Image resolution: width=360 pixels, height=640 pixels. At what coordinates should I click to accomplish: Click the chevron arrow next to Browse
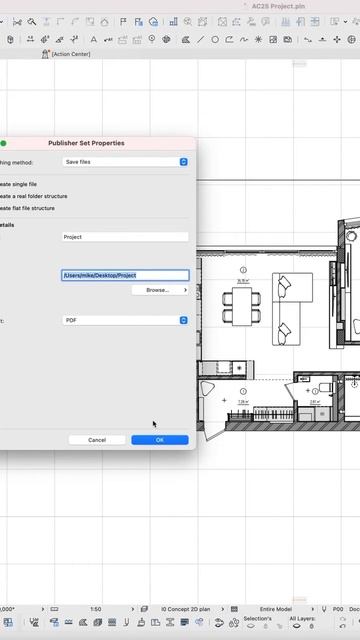pos(185,290)
